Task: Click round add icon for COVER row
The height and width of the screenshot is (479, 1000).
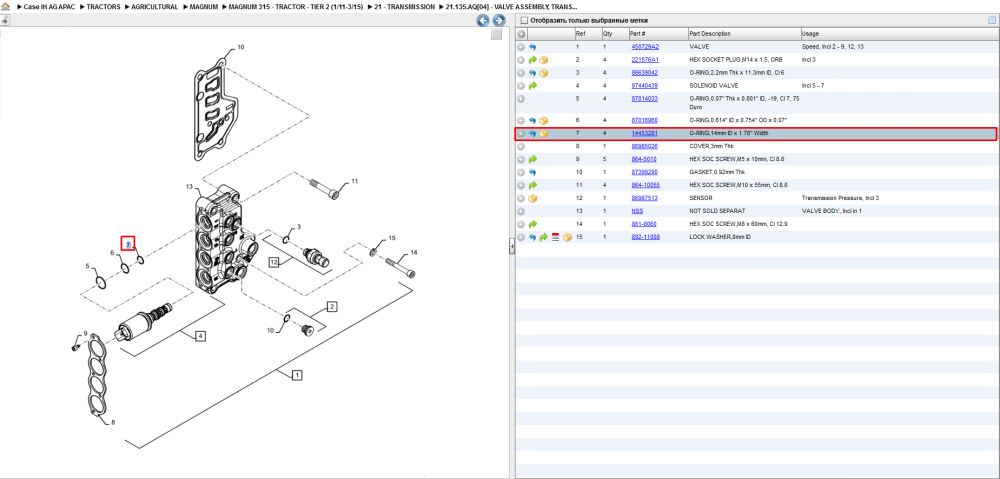Action: click(521, 147)
